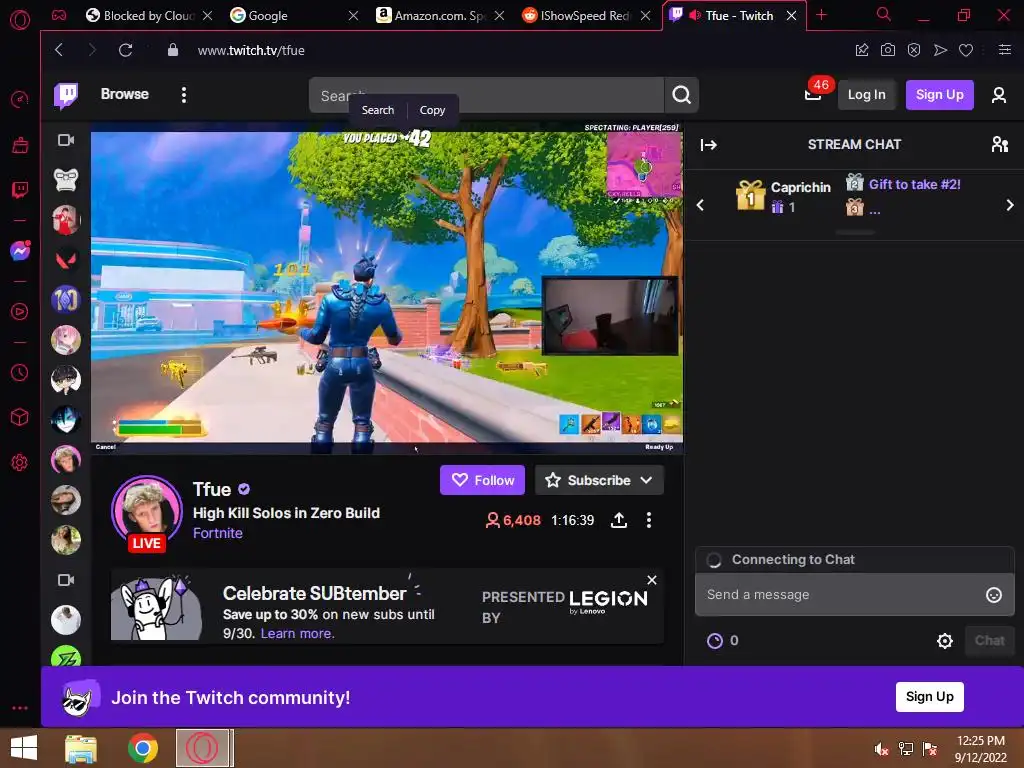Close the SUBtember promotion banner
Image resolution: width=1024 pixels, height=768 pixels.
tap(652, 580)
